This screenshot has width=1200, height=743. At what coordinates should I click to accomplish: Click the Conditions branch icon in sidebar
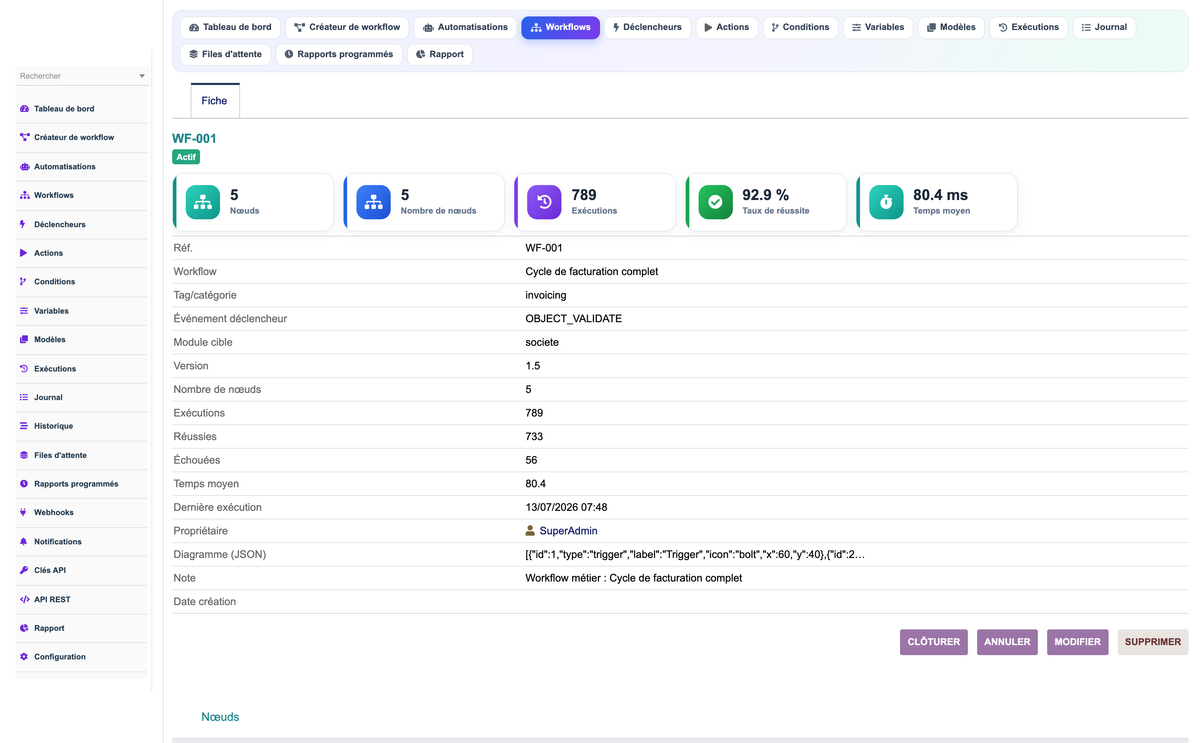point(23,282)
